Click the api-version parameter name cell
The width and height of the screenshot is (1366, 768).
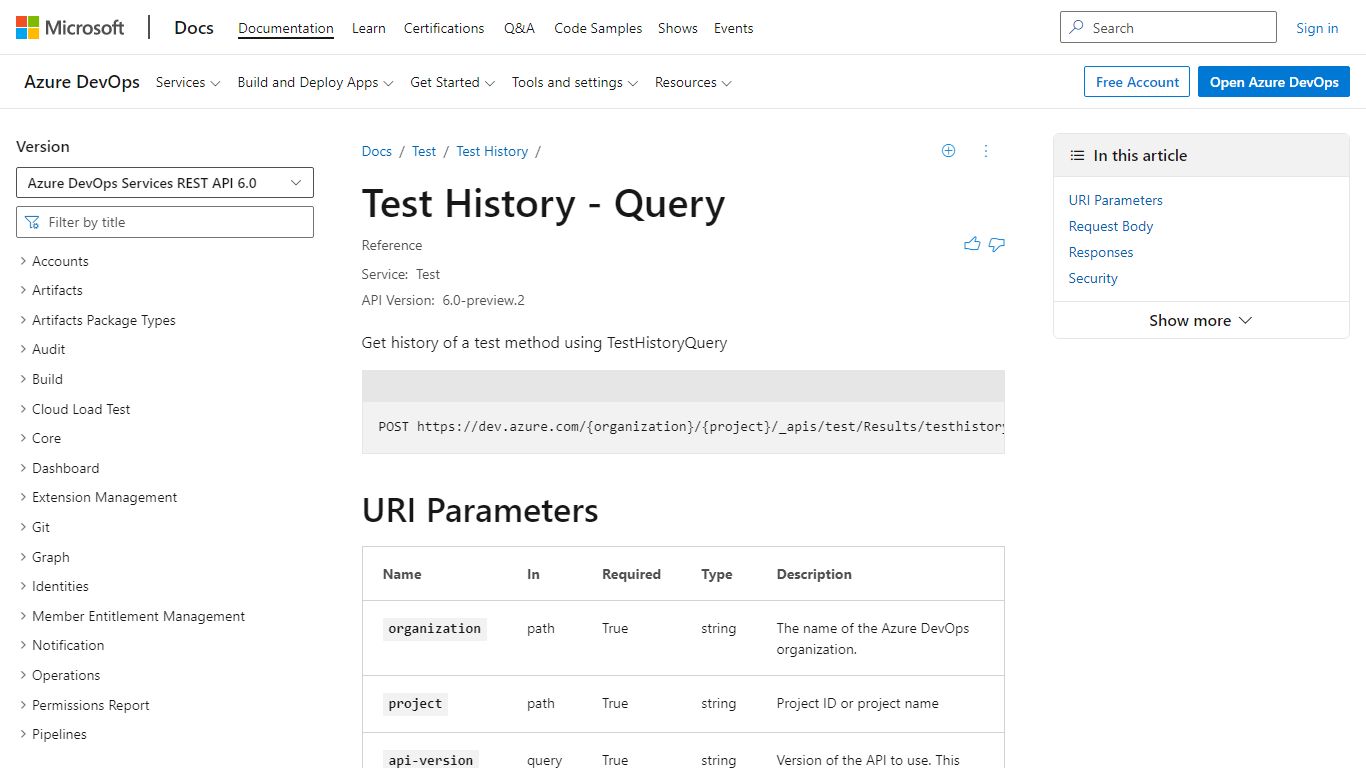431,760
